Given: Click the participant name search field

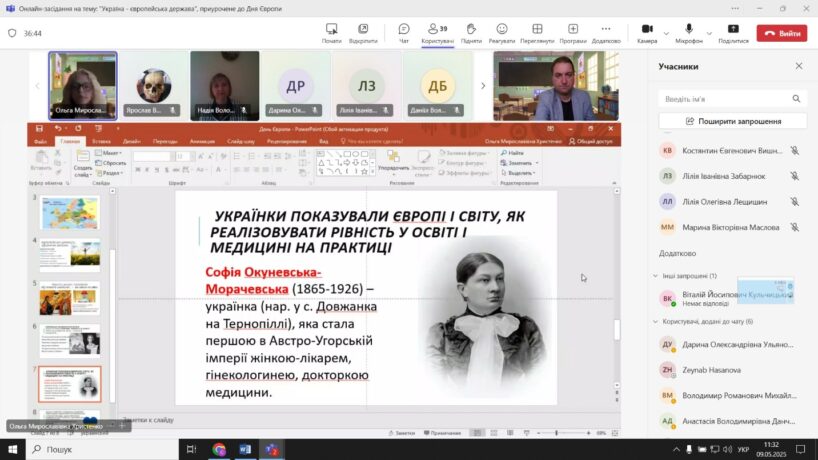Looking at the screenshot, I should point(725,99).
